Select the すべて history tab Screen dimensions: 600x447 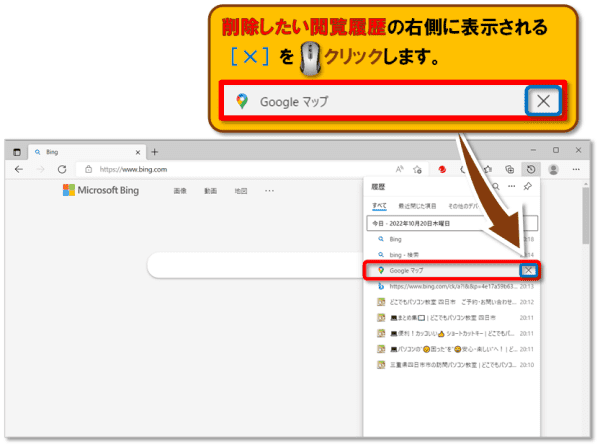379,206
